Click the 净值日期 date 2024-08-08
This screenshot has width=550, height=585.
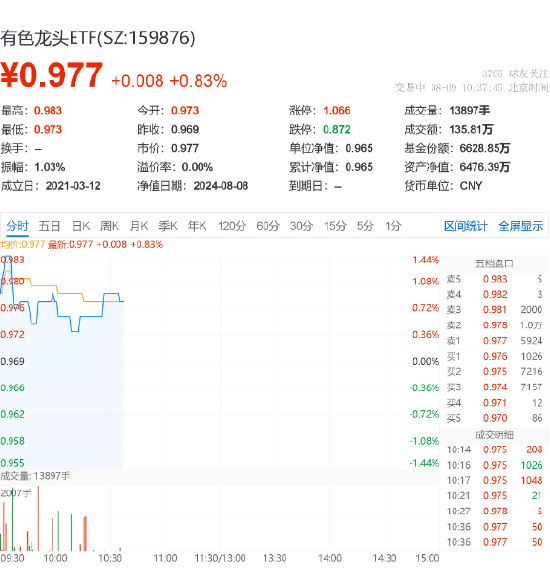[x=221, y=186]
